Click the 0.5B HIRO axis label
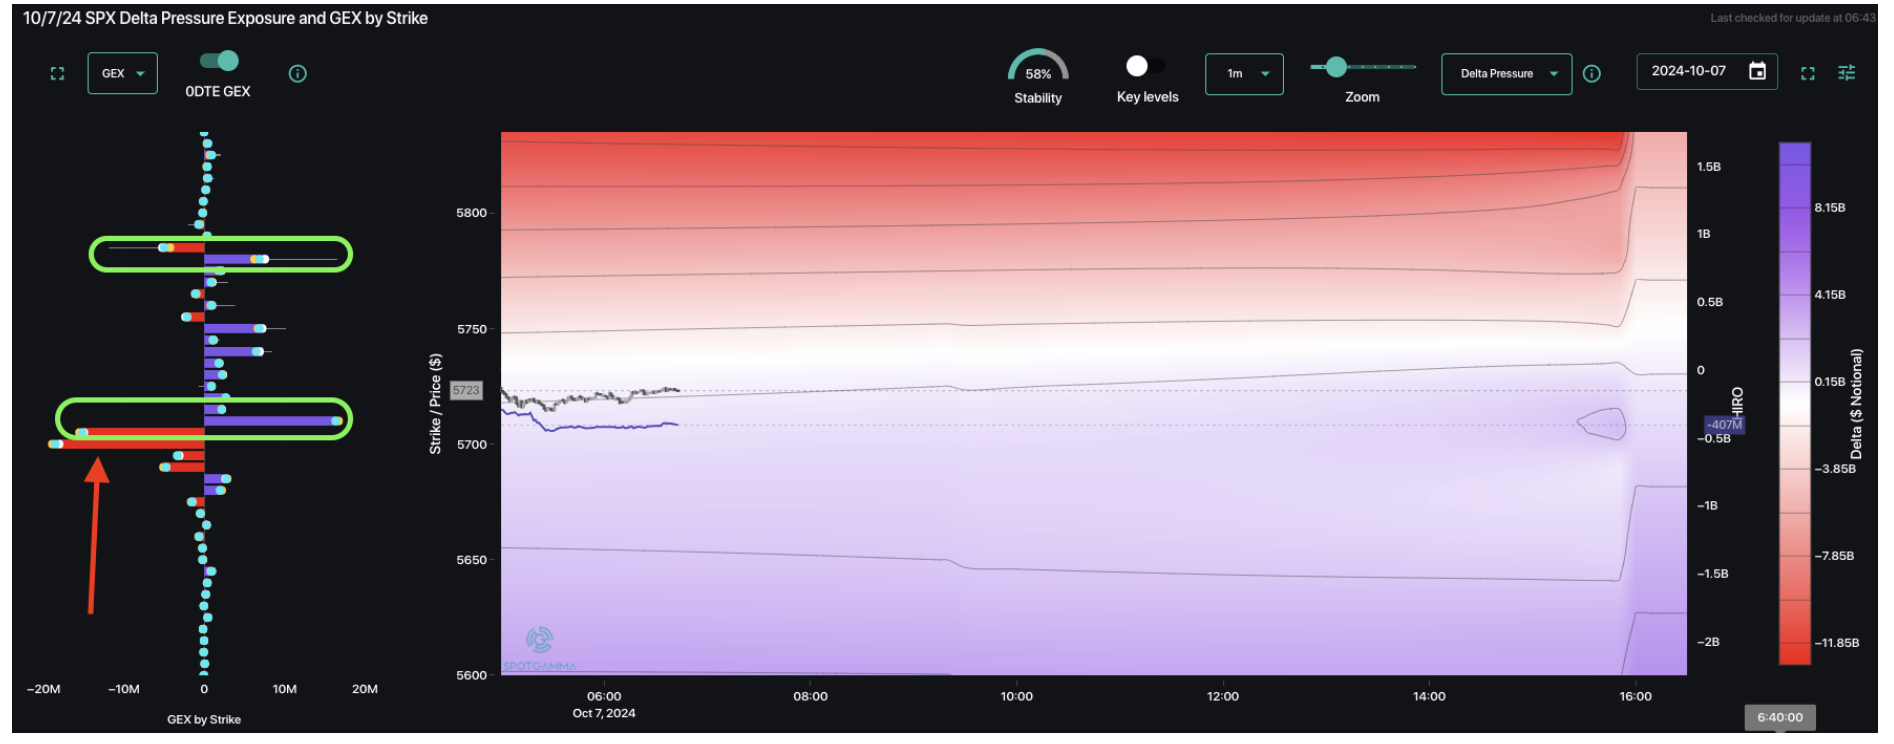The height and width of the screenshot is (744, 1894). [1710, 302]
